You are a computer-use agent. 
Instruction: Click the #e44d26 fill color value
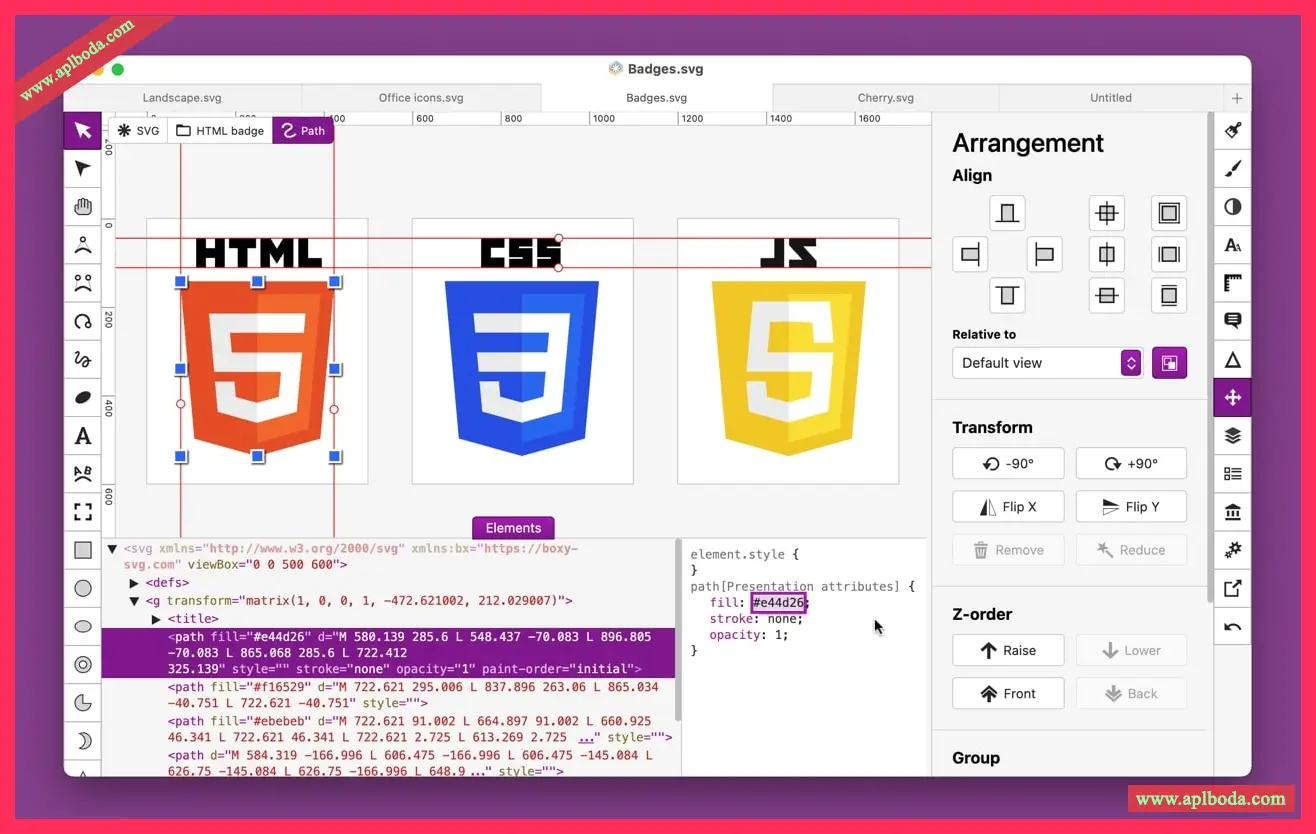778,603
